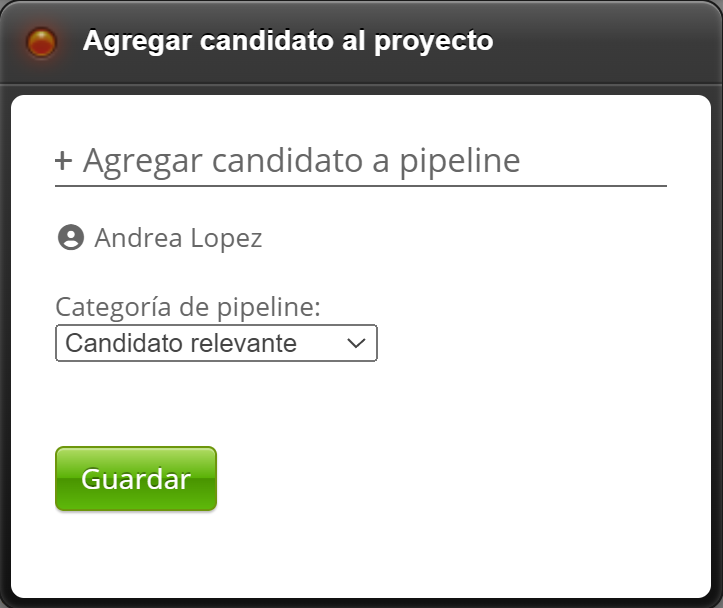
Task: Open the Candidato relevante dropdown
Action: point(216,343)
